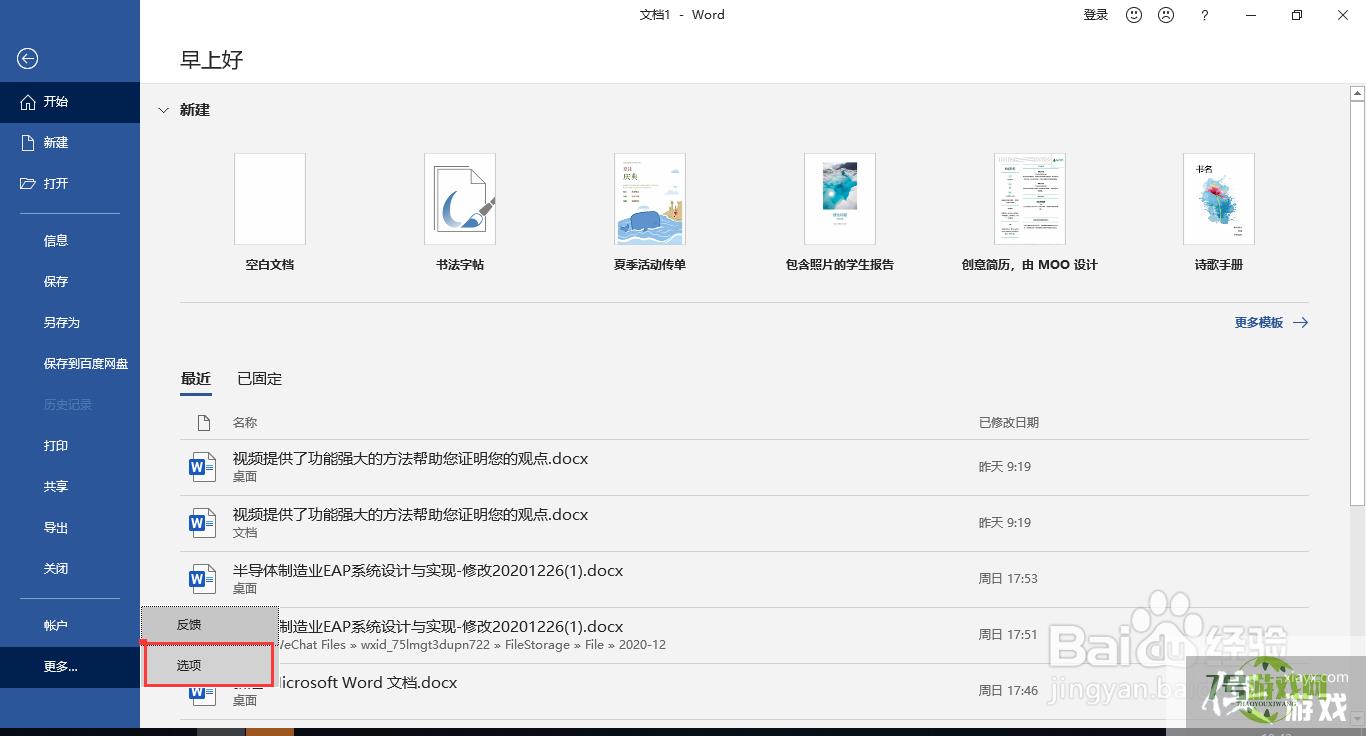Image resolution: width=1366 pixels, height=736 pixels.
Task: Choose 反馈 from the popup menu
Action: click(x=209, y=625)
